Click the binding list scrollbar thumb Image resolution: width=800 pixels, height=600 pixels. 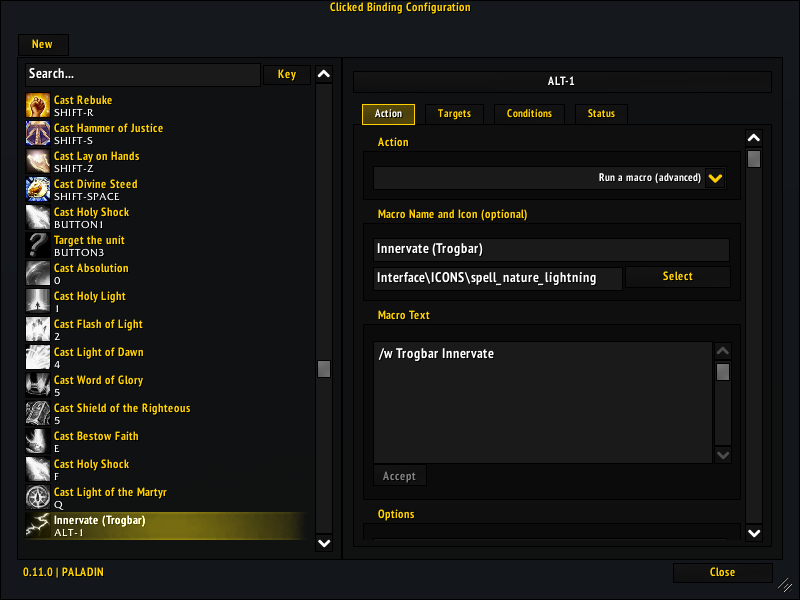tap(323, 369)
